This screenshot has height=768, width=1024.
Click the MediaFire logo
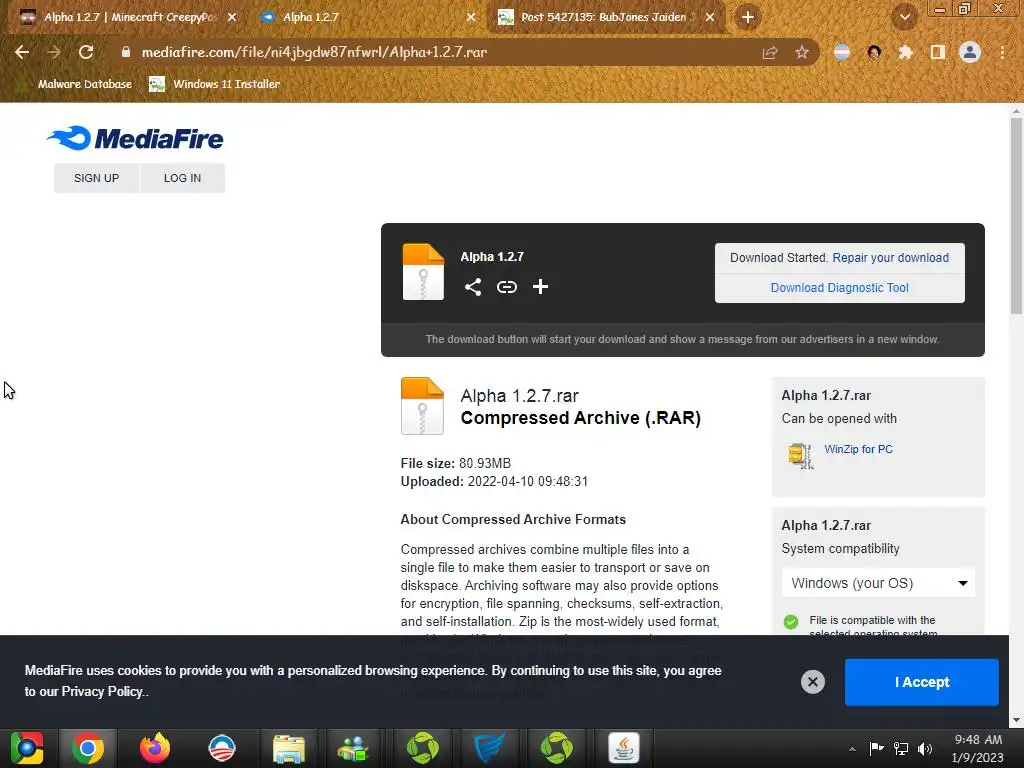(x=135, y=138)
